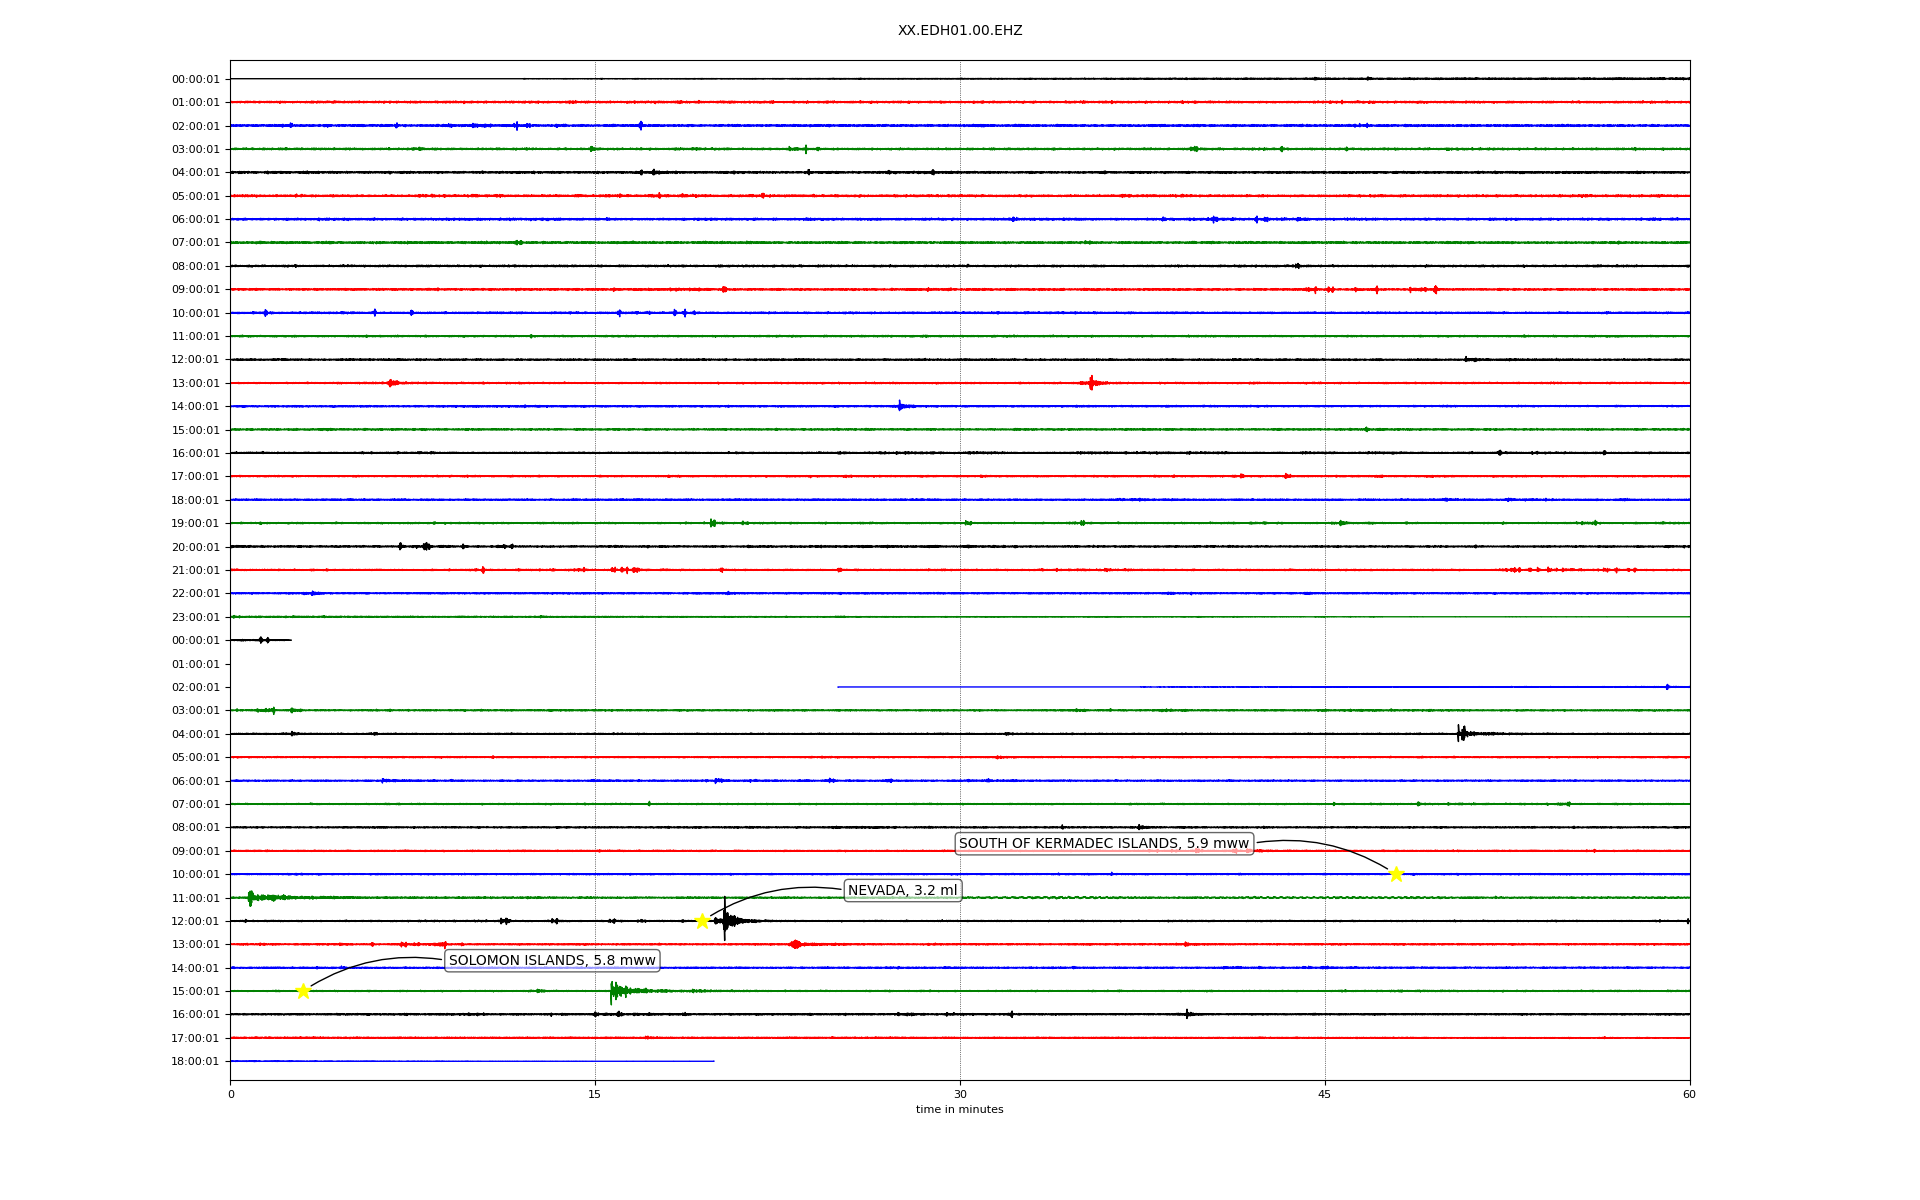Click the SOLOMON ISLANDS, 5.8 mww label
The height and width of the screenshot is (1200, 1920).
pyautogui.click(x=552, y=961)
